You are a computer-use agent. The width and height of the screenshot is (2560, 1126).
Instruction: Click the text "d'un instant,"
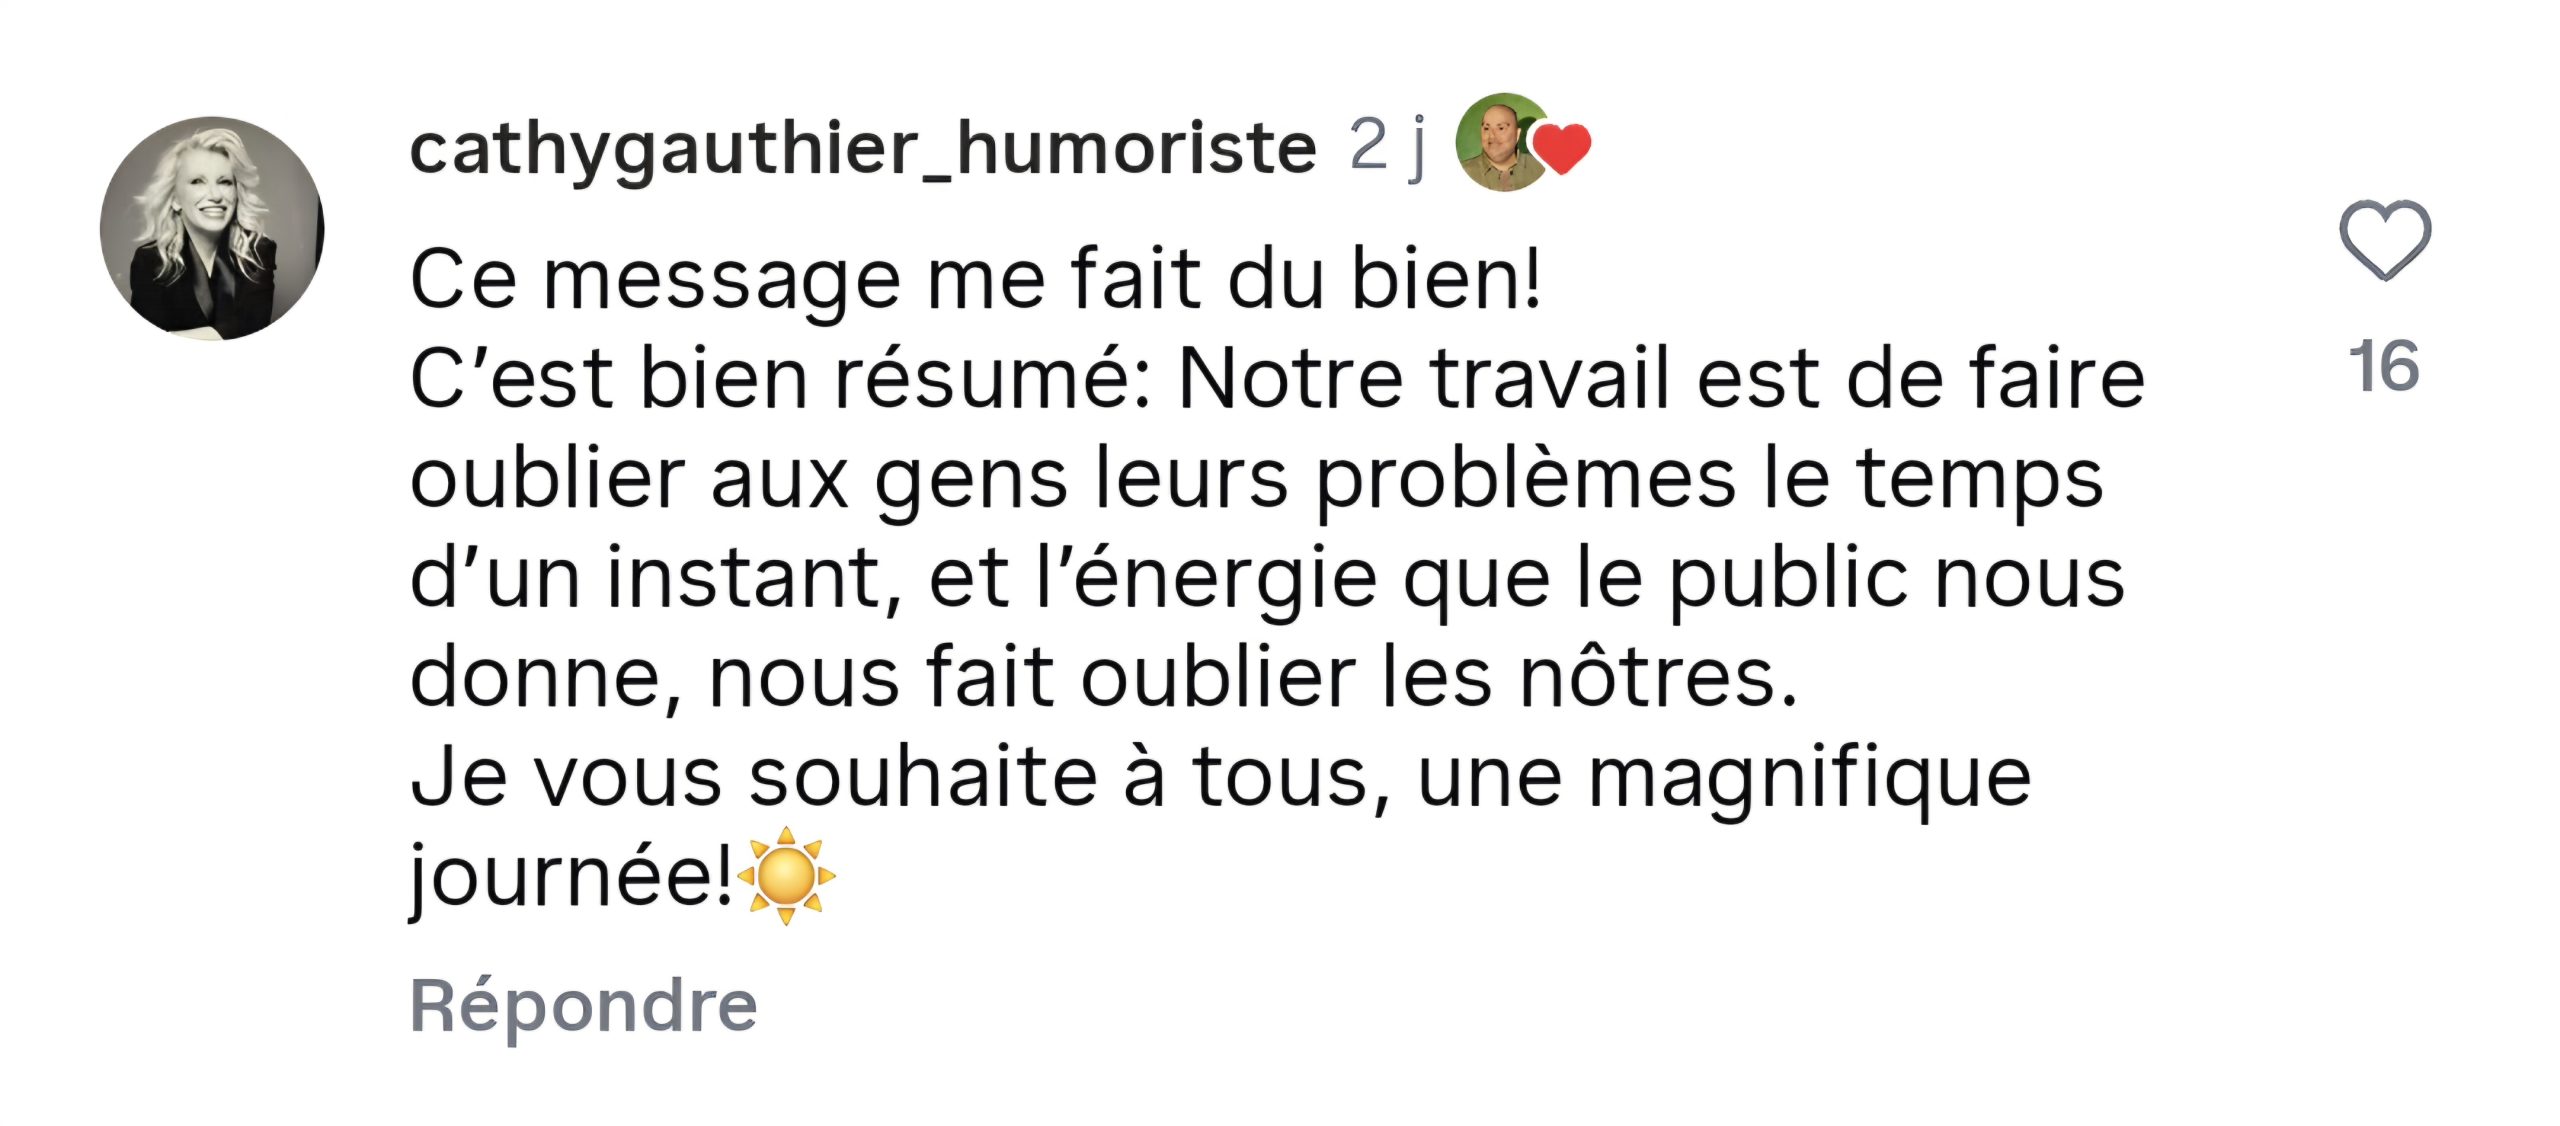click(x=656, y=580)
